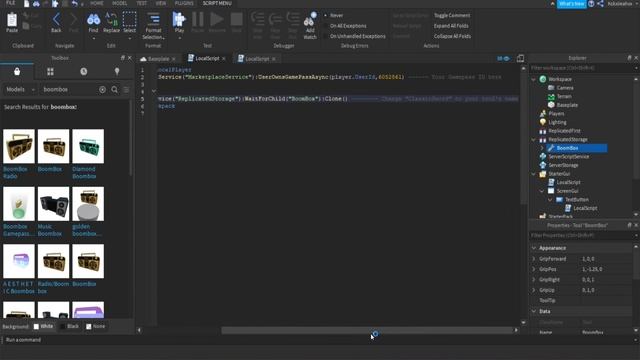Open the FILE menu

(x=11, y=3)
